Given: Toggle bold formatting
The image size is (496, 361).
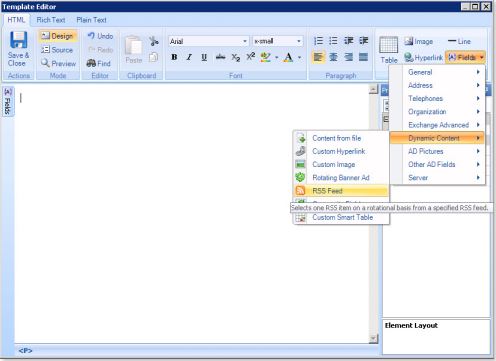Looking at the screenshot, I should tap(174, 57).
